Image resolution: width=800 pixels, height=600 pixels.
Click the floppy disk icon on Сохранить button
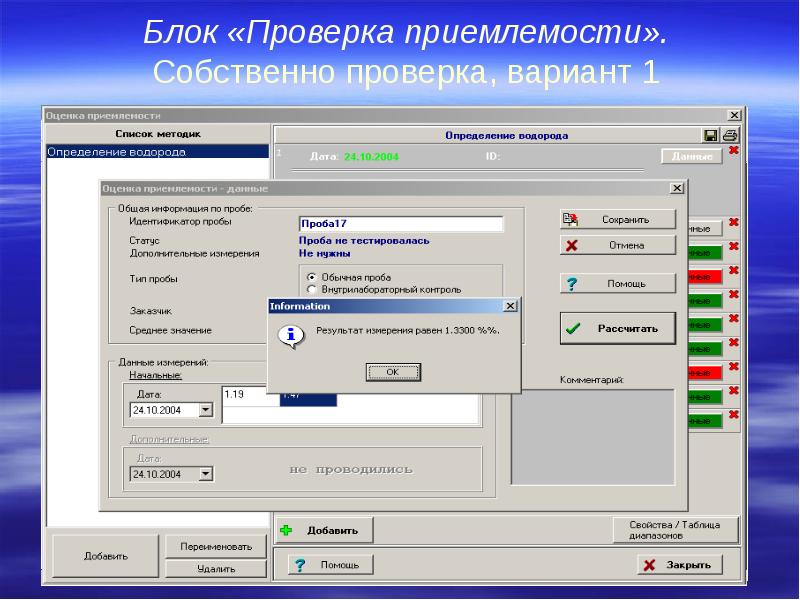point(570,219)
